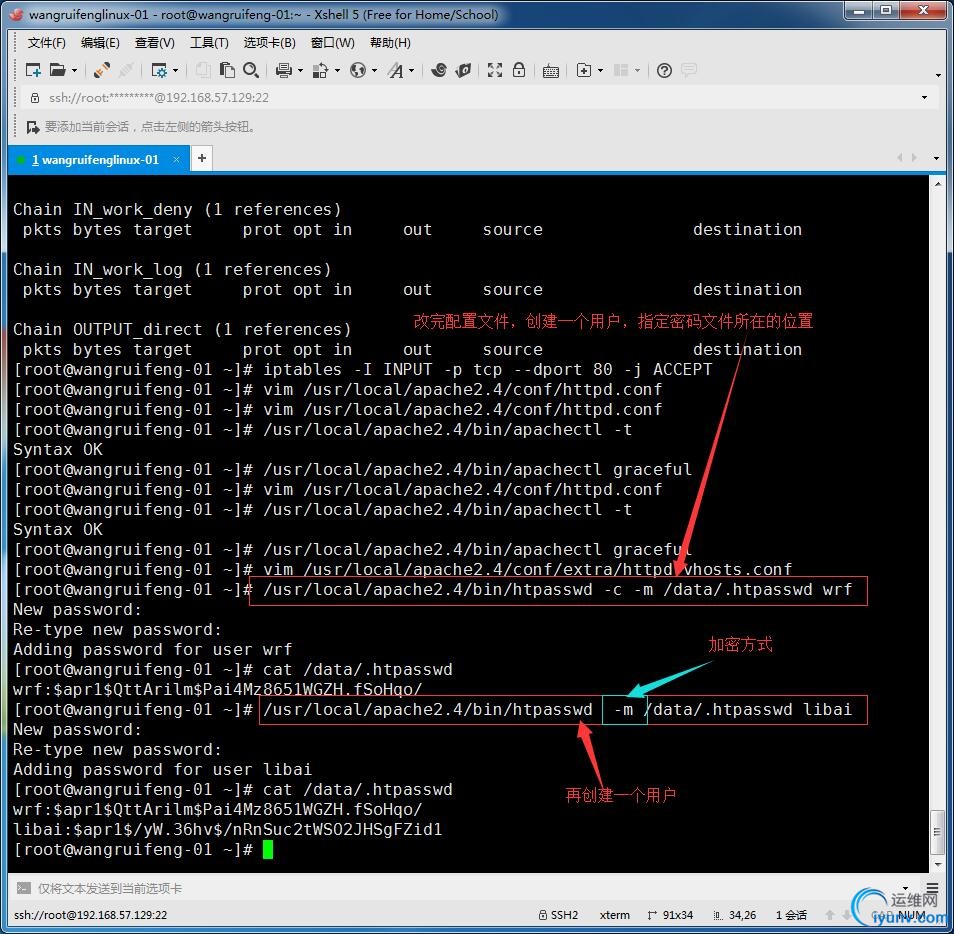
Task: Click the terminal scrollbar up arrow
Action: click(x=938, y=184)
